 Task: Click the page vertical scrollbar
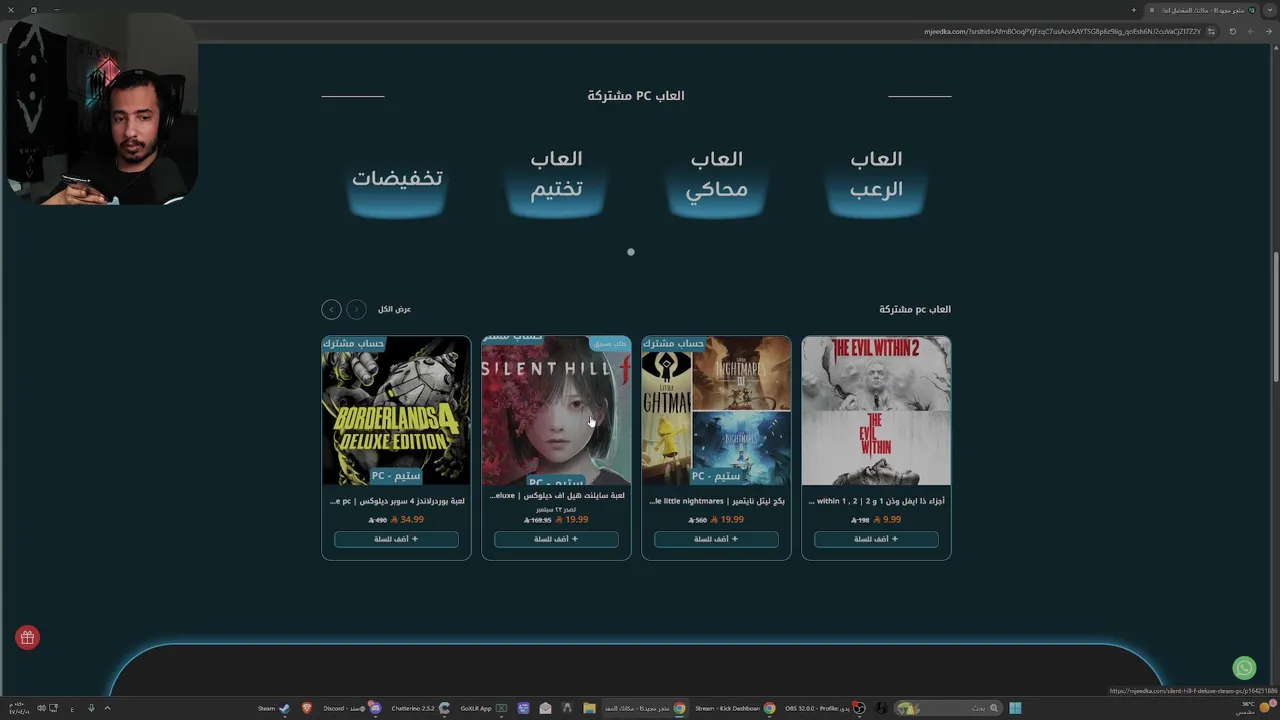[x=1275, y=315]
